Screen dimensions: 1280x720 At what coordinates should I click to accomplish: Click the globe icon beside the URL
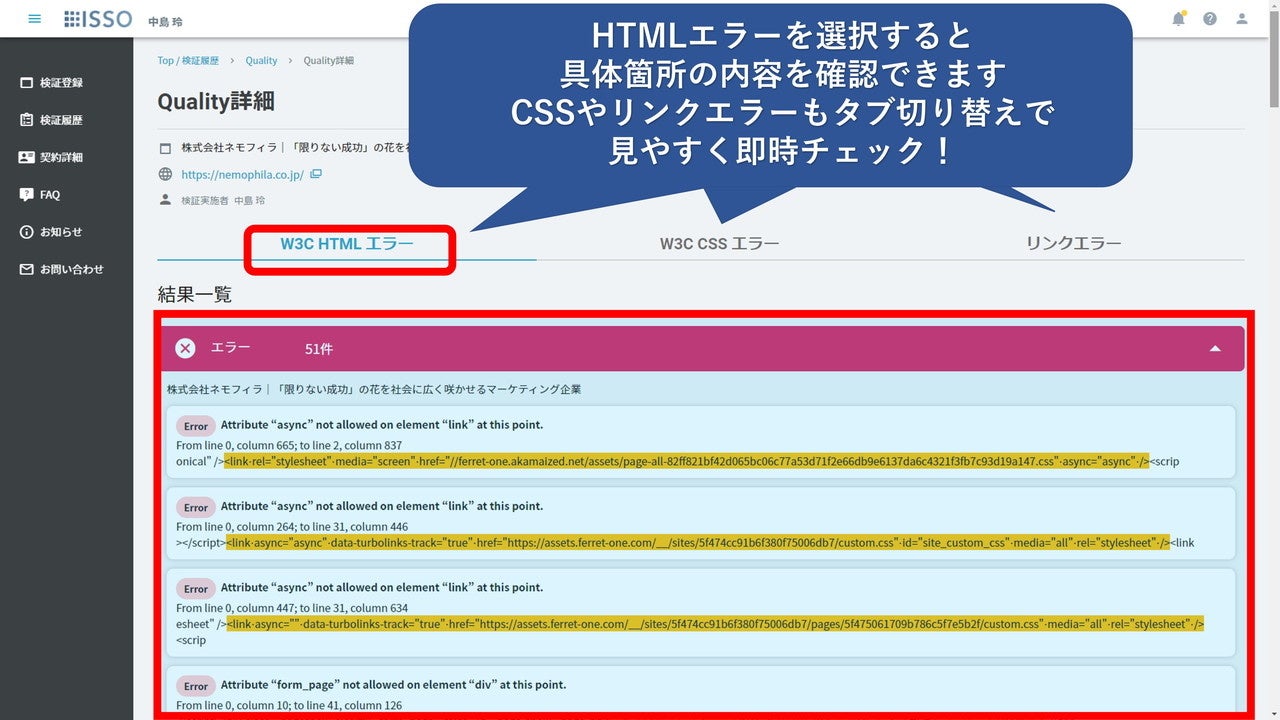pyautogui.click(x=166, y=174)
